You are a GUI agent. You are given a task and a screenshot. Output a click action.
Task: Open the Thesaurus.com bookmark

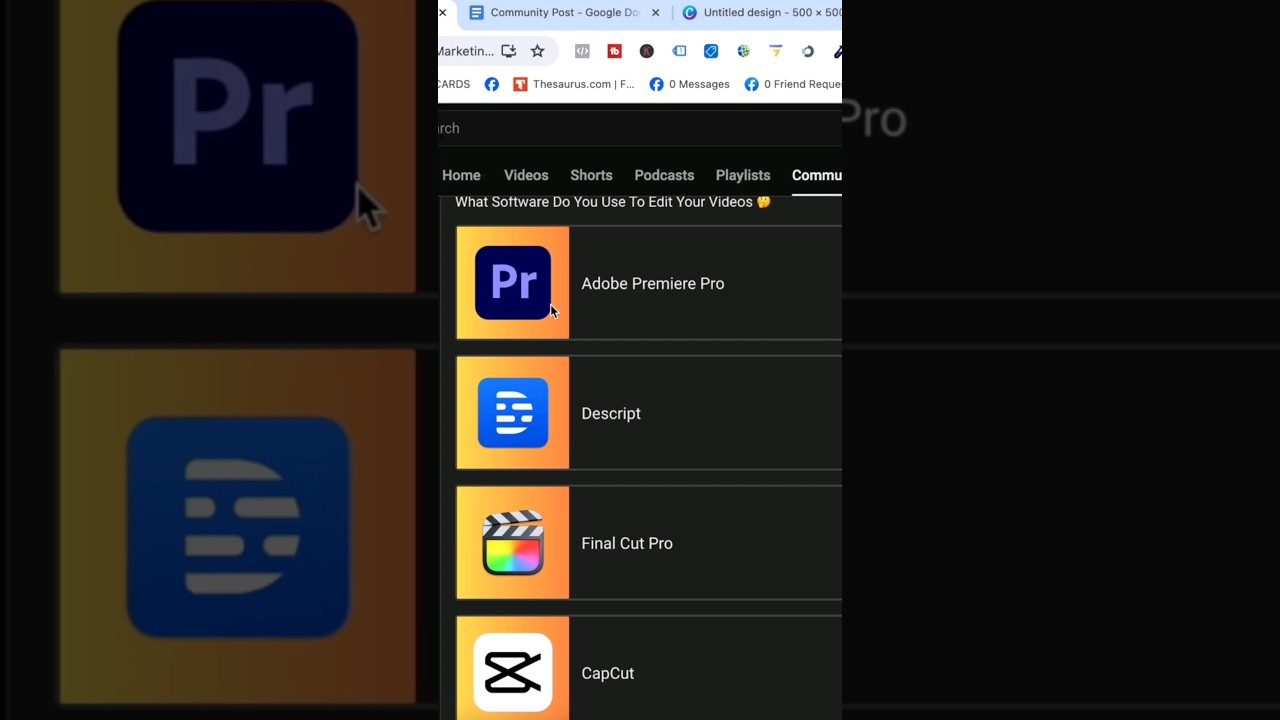574,84
